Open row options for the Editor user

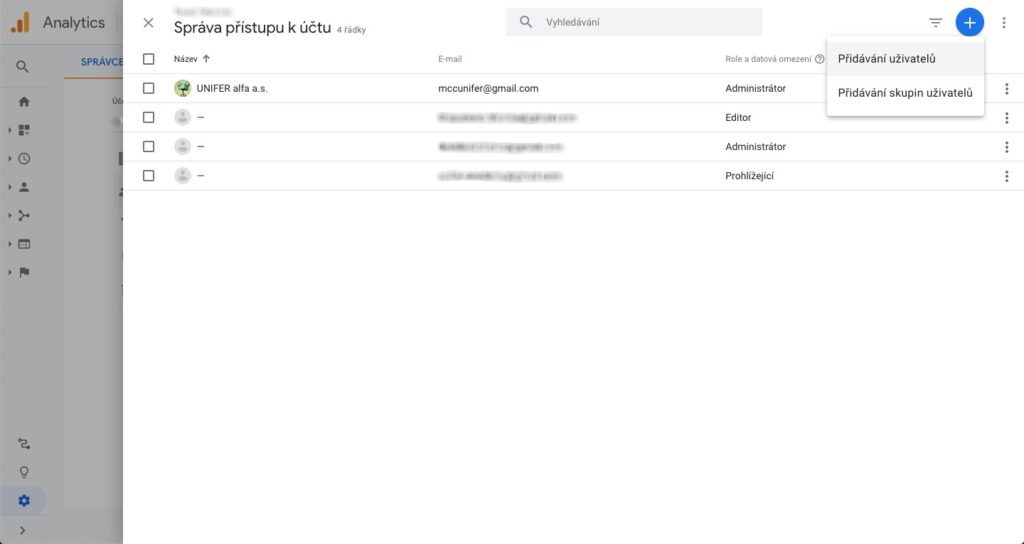point(1006,118)
